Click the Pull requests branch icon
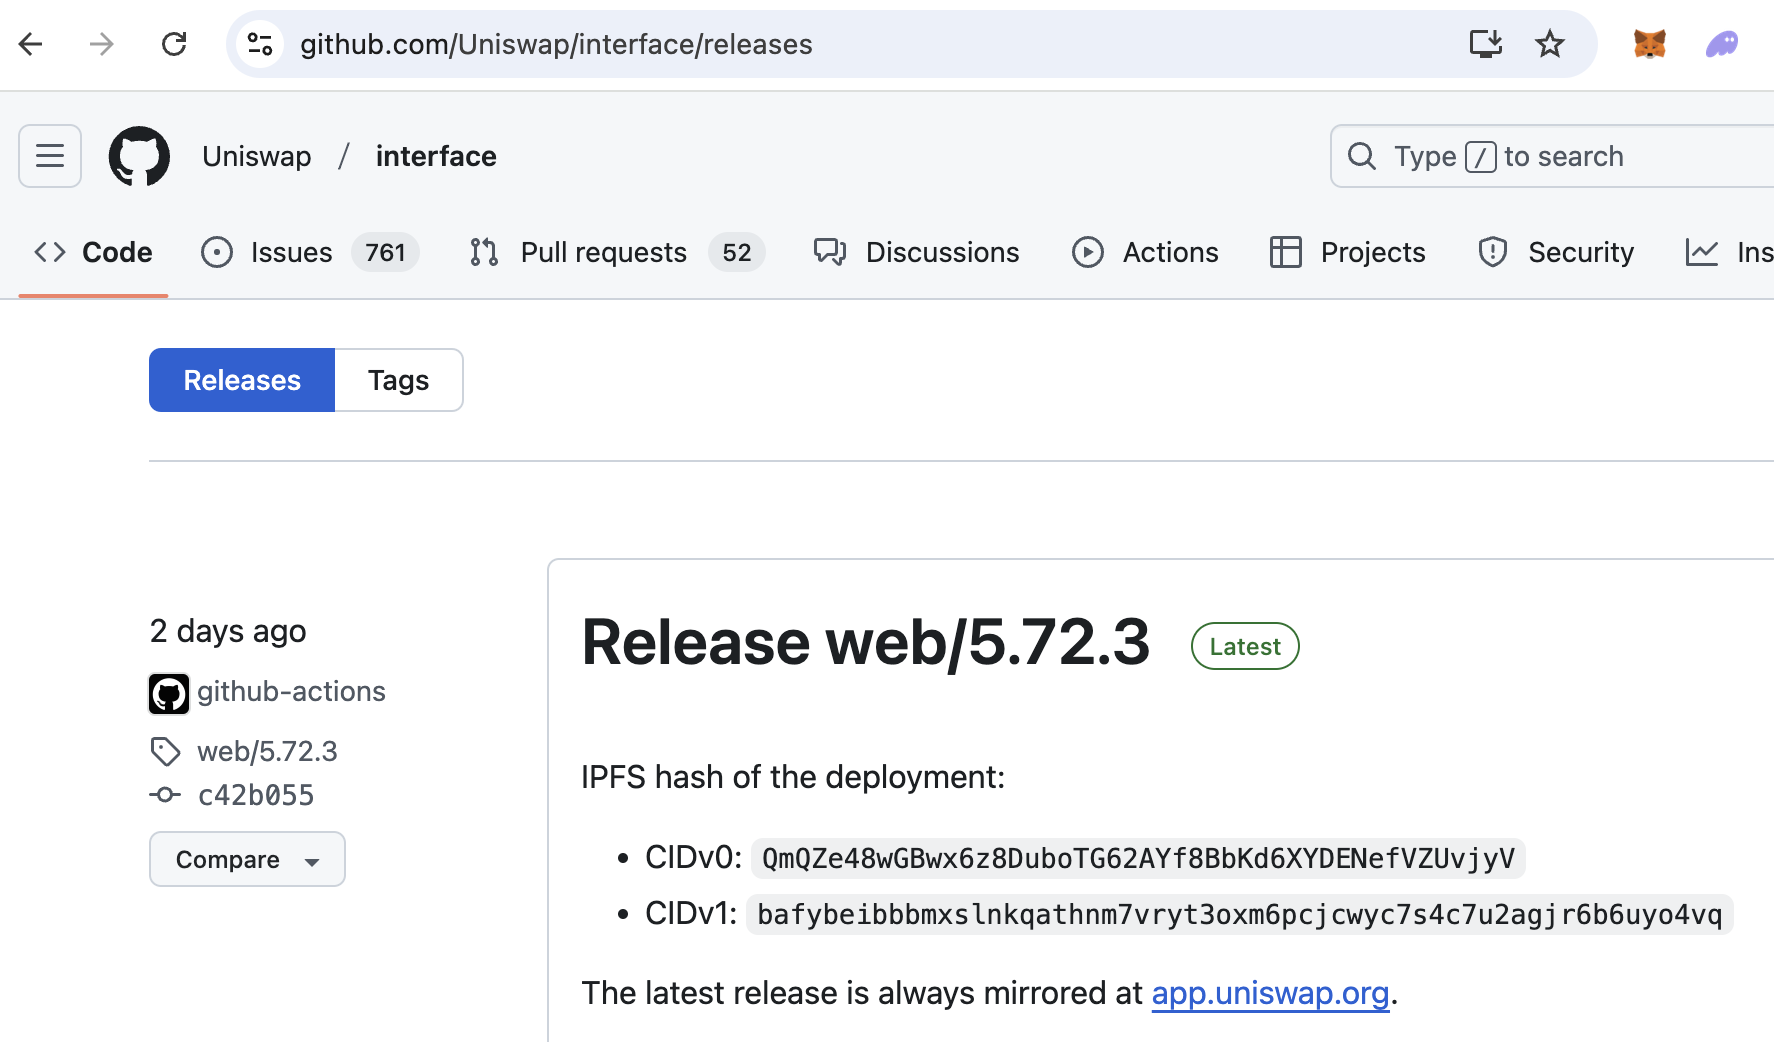This screenshot has height=1042, width=1774. [483, 252]
